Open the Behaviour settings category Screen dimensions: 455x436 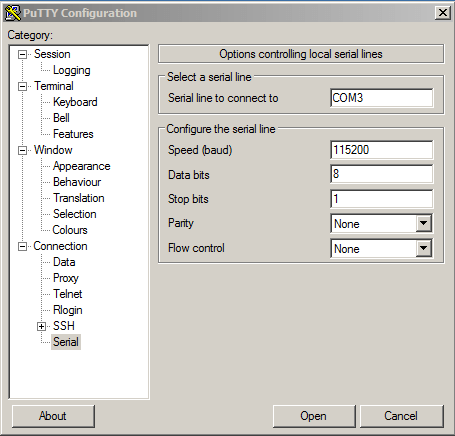click(77, 182)
